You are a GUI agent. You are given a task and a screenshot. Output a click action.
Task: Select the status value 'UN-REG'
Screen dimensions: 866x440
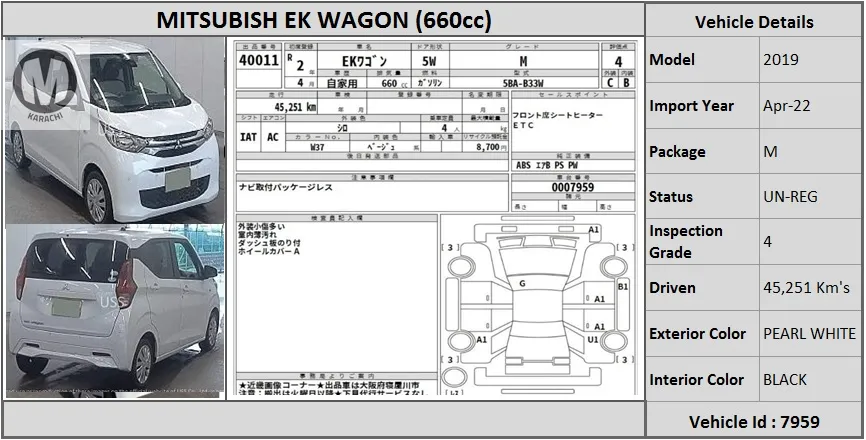[x=790, y=197]
